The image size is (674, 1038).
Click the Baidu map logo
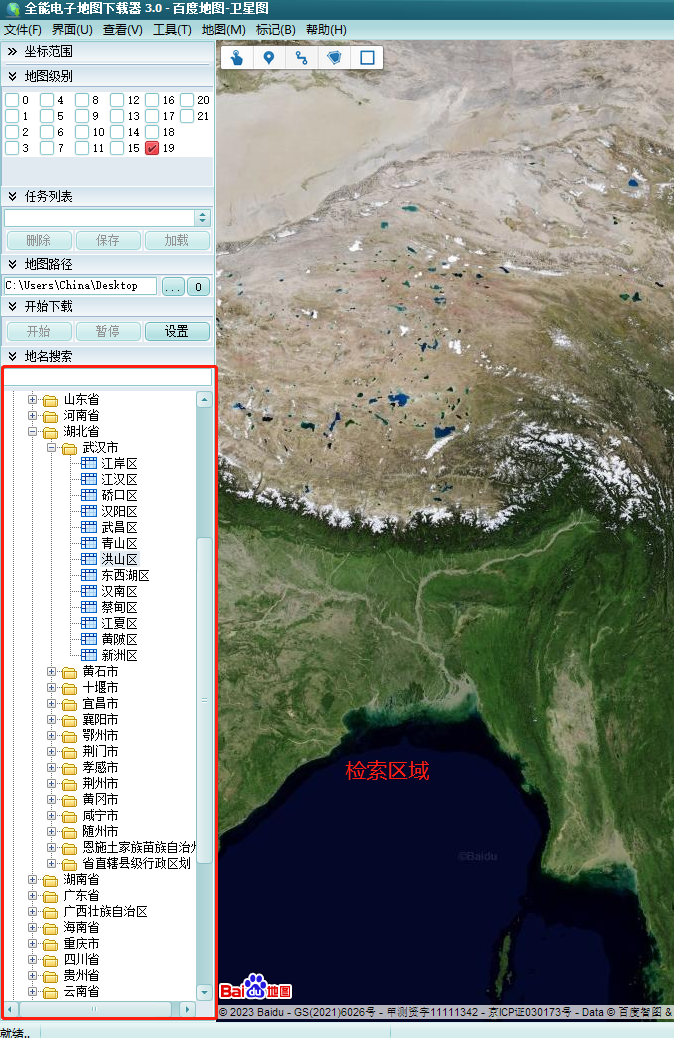[x=256, y=988]
